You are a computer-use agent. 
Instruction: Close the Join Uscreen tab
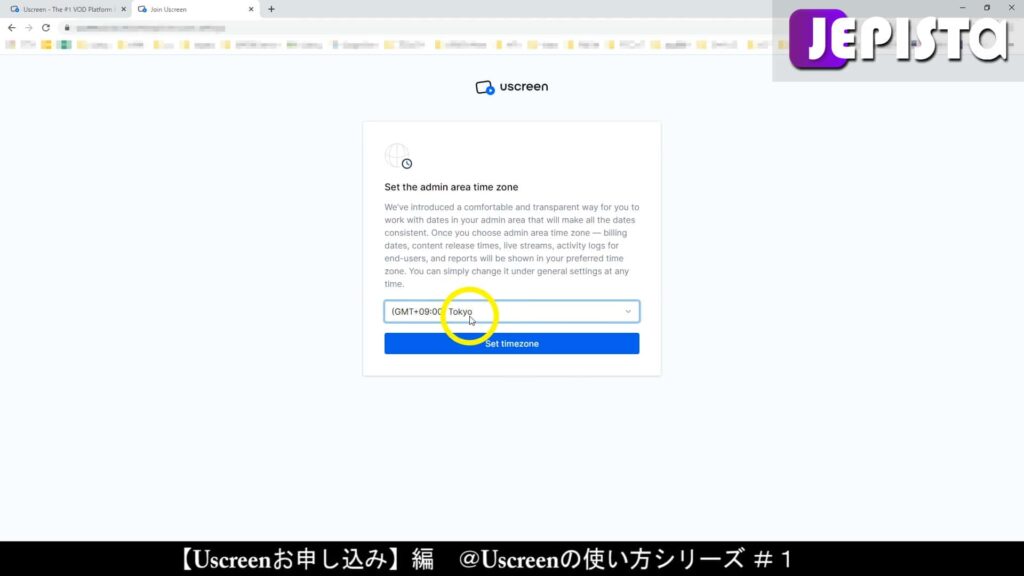click(x=251, y=9)
